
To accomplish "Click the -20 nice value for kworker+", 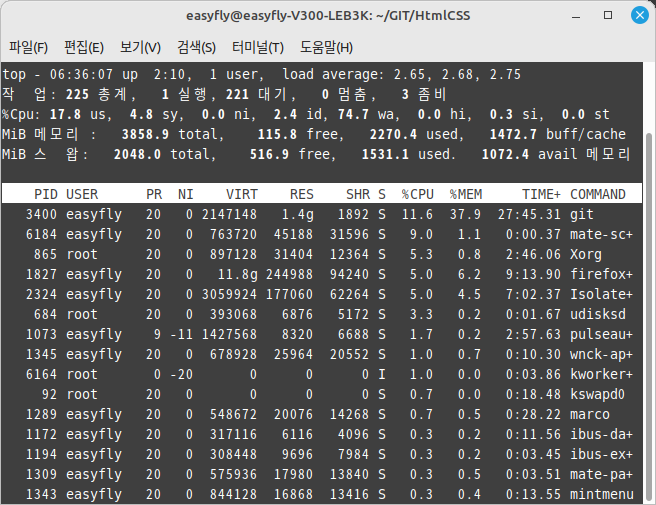I will click(x=182, y=374).
